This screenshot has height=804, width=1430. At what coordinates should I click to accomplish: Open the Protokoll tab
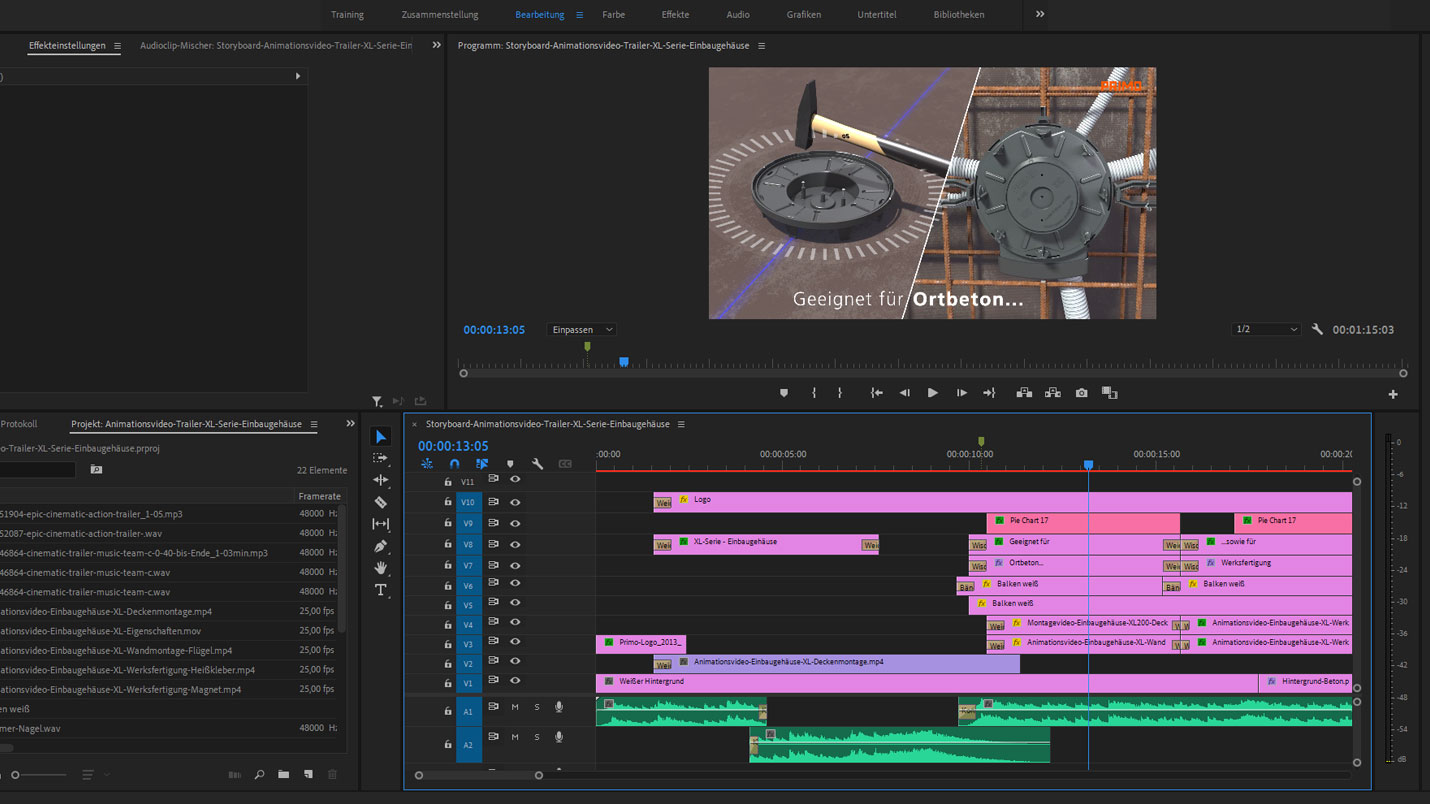[x=18, y=424]
